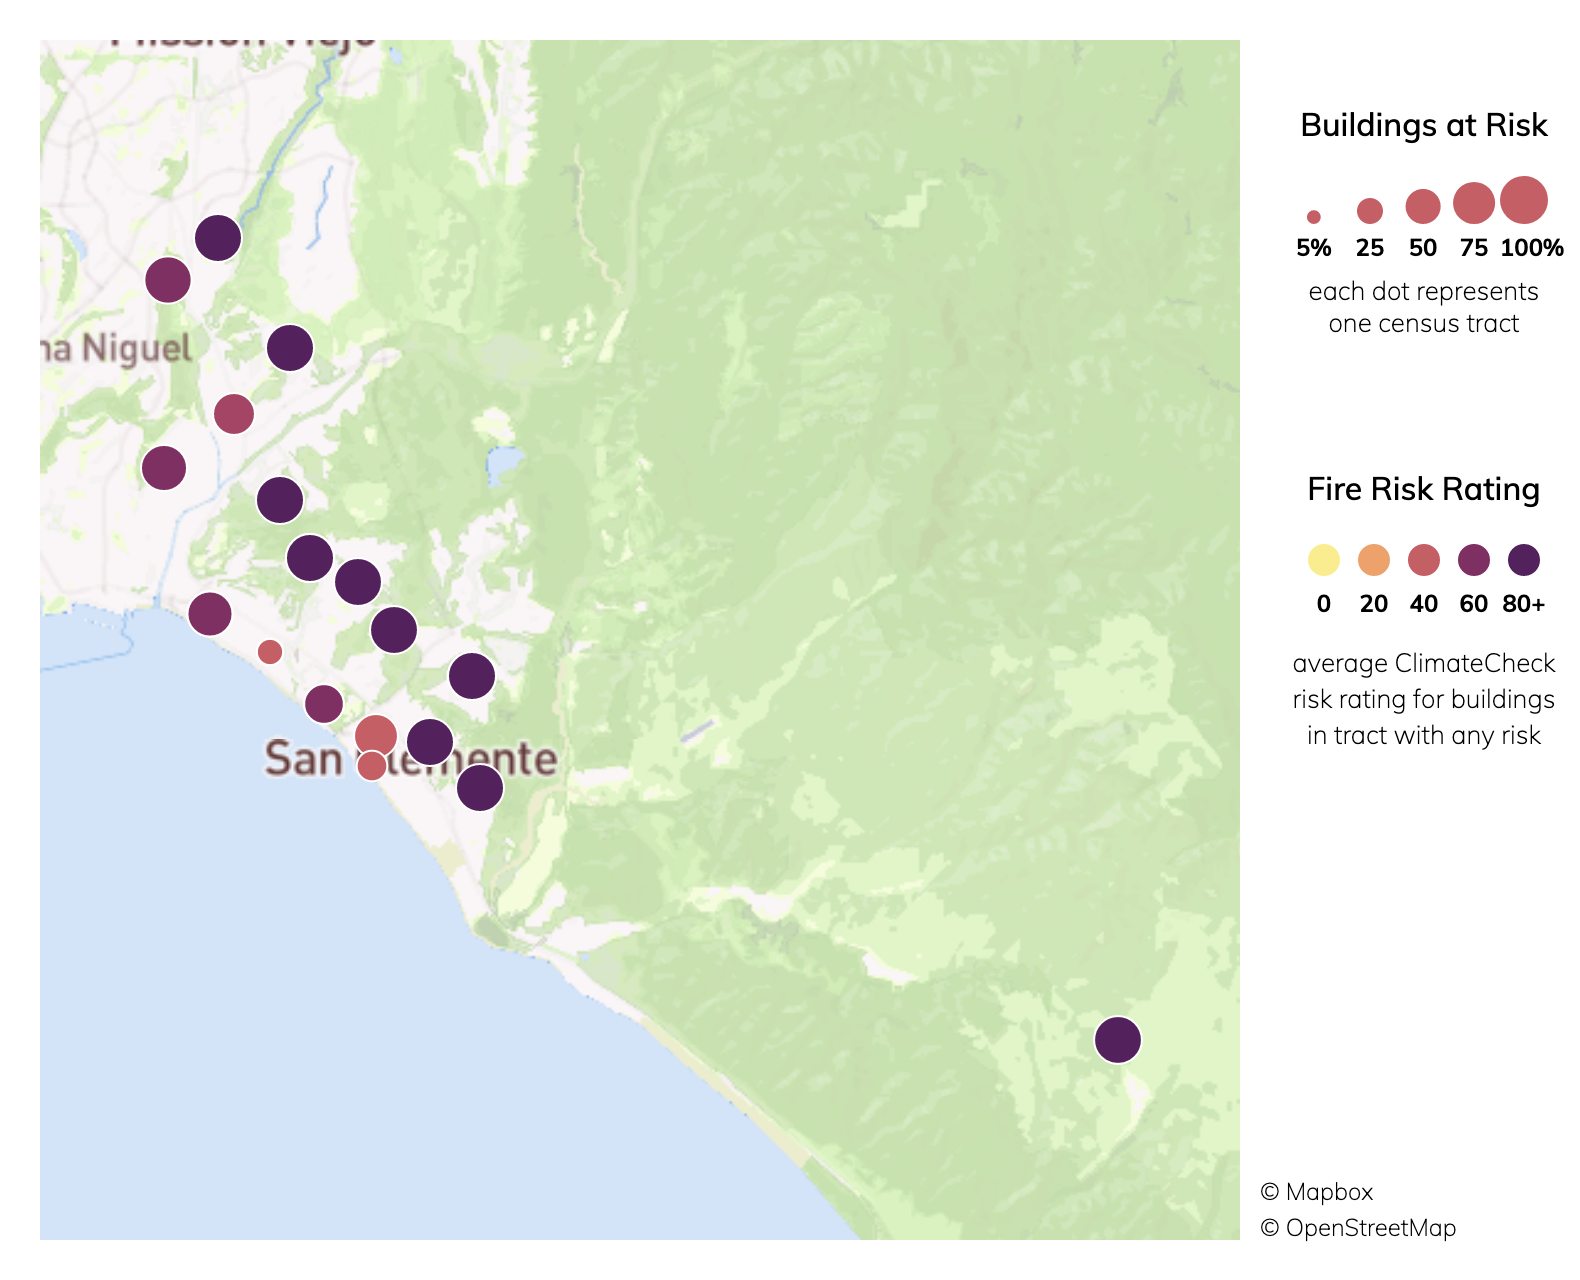1580x1280 pixels.
Task: Click the yellow 0 fire risk swatch
Action: click(x=1324, y=560)
